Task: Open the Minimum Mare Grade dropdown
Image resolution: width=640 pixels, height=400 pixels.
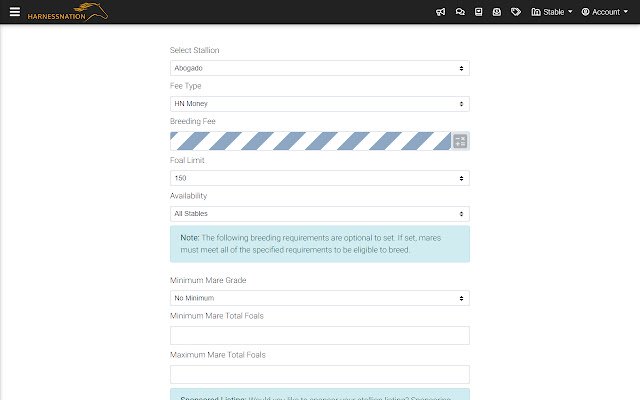Action: point(320,298)
